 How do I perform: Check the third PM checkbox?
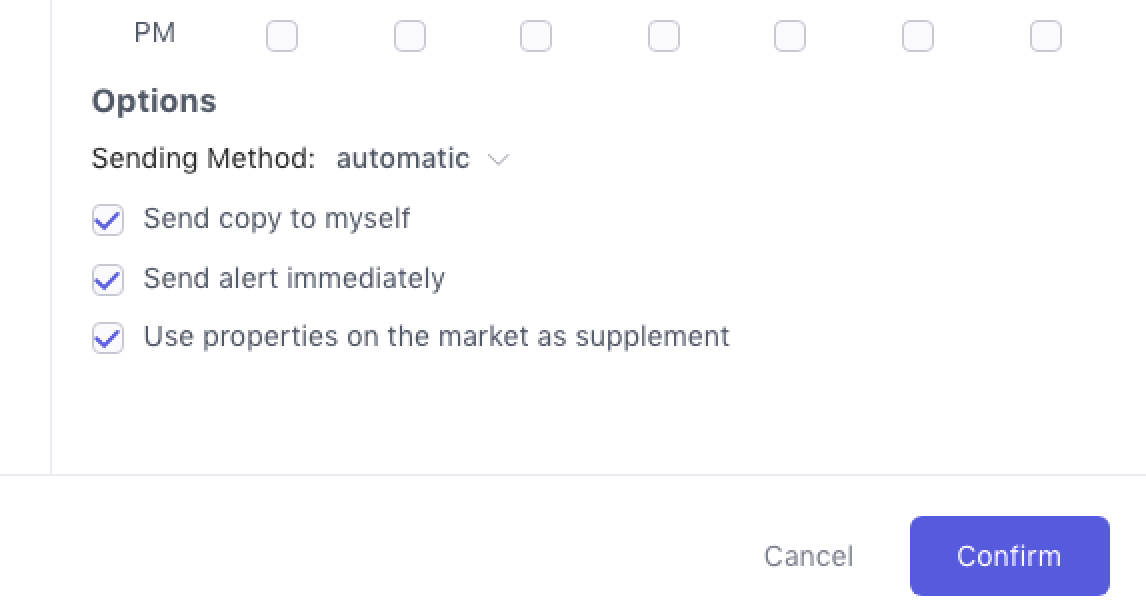tap(536, 37)
